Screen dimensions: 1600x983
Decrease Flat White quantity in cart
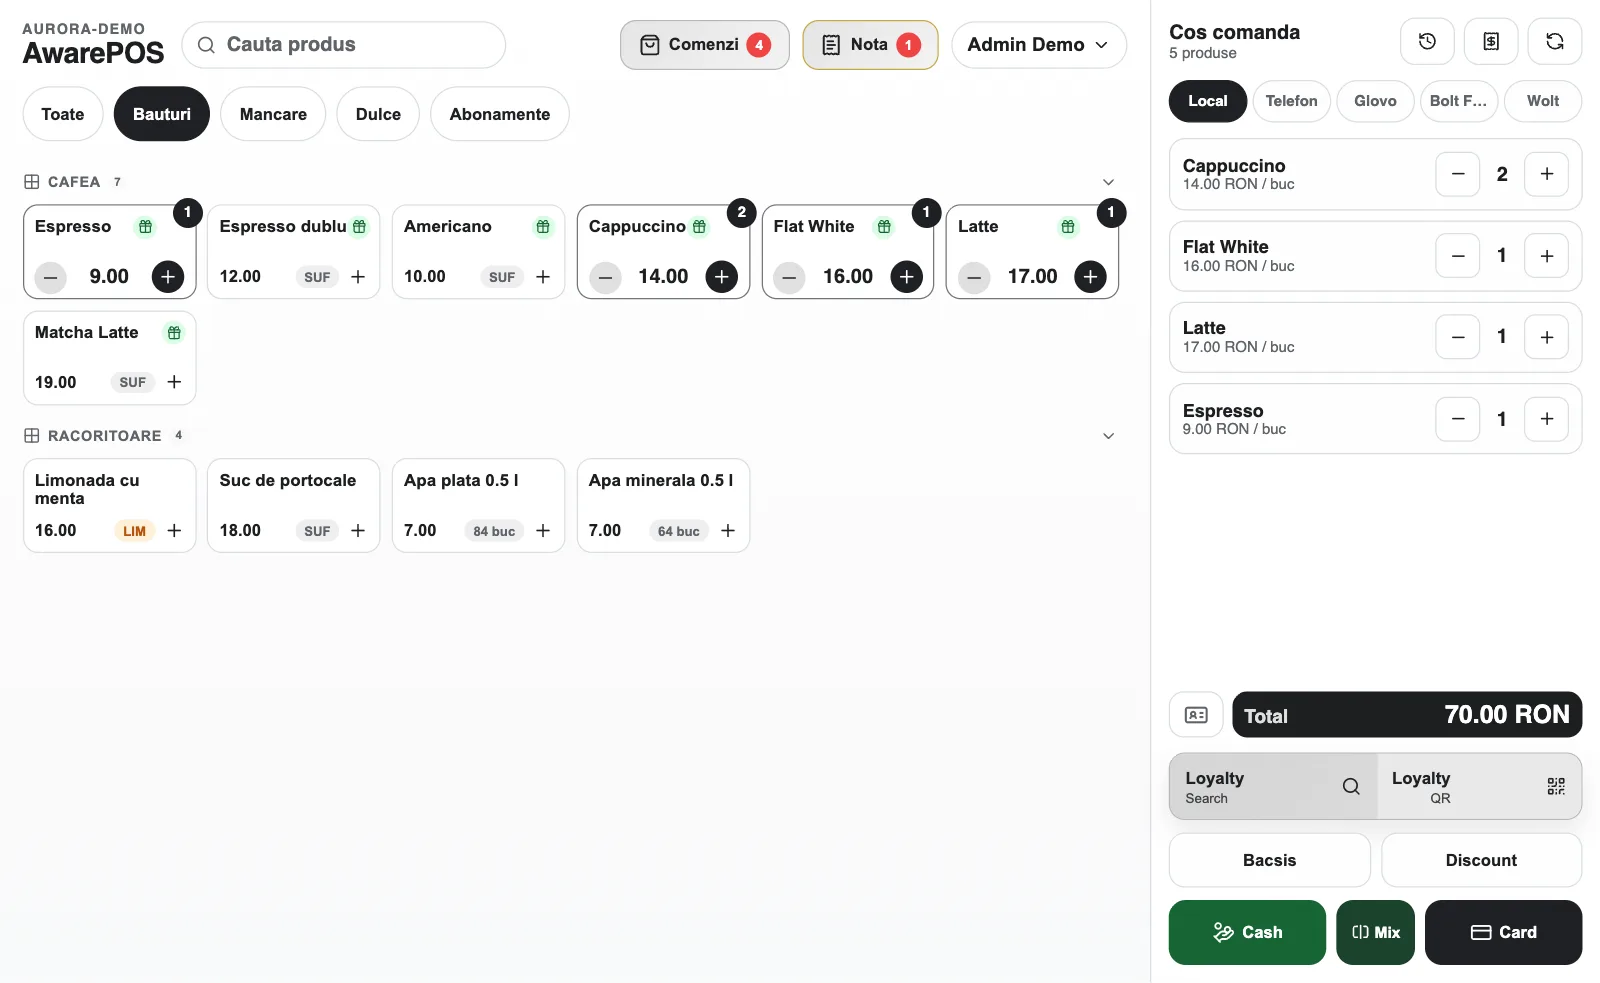click(1458, 256)
